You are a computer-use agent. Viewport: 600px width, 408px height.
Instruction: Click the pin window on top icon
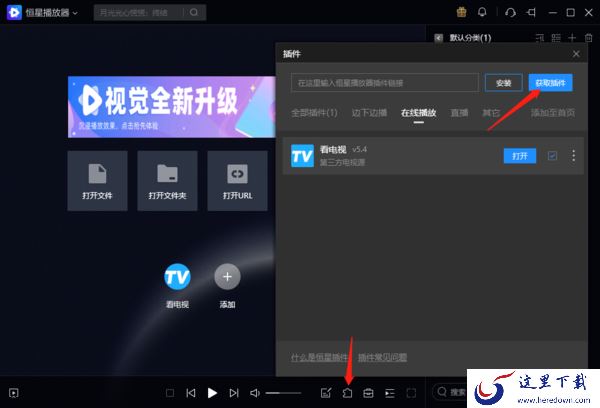coord(531,13)
